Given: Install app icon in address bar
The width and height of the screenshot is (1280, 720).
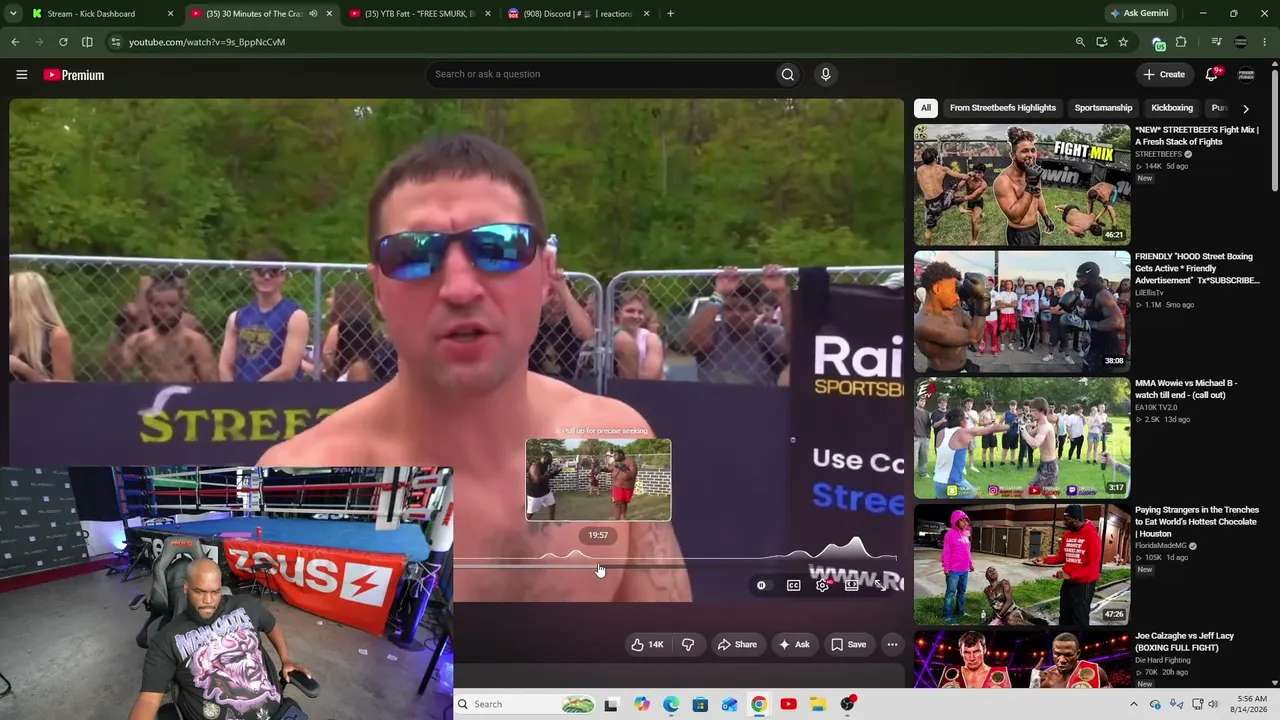Looking at the screenshot, I should [1101, 42].
